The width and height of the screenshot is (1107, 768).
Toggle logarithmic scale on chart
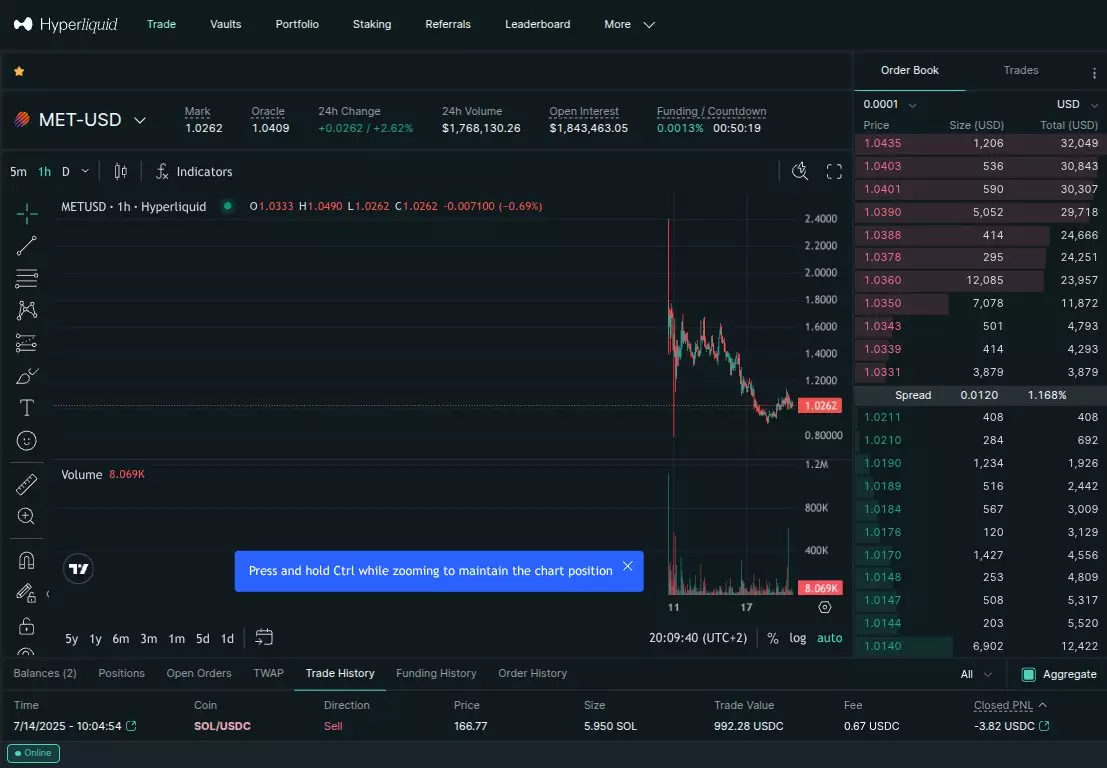(797, 638)
